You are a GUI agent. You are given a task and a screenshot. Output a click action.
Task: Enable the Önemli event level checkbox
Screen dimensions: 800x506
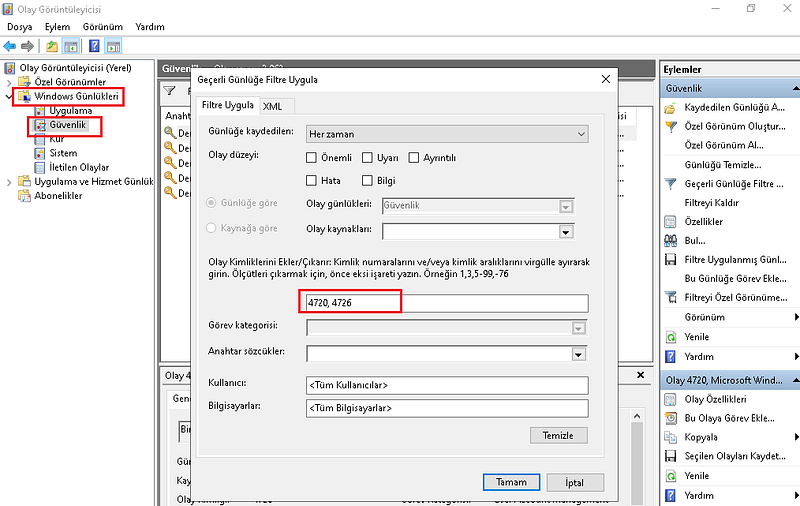[x=311, y=158]
